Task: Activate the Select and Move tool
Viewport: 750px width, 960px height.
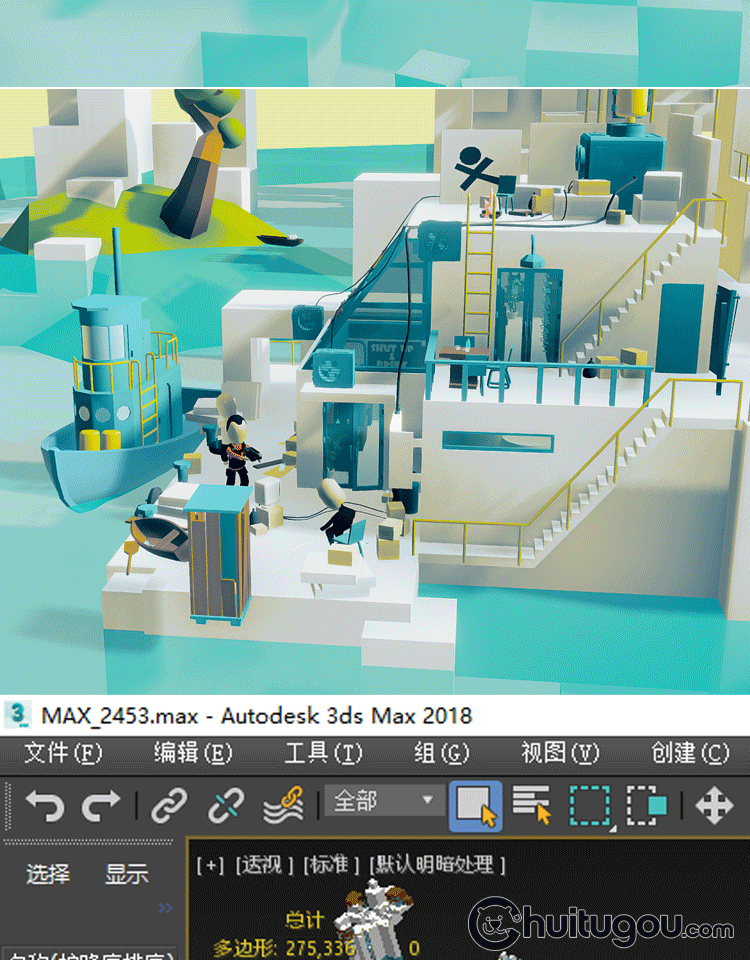Action: pyautogui.click(x=714, y=806)
